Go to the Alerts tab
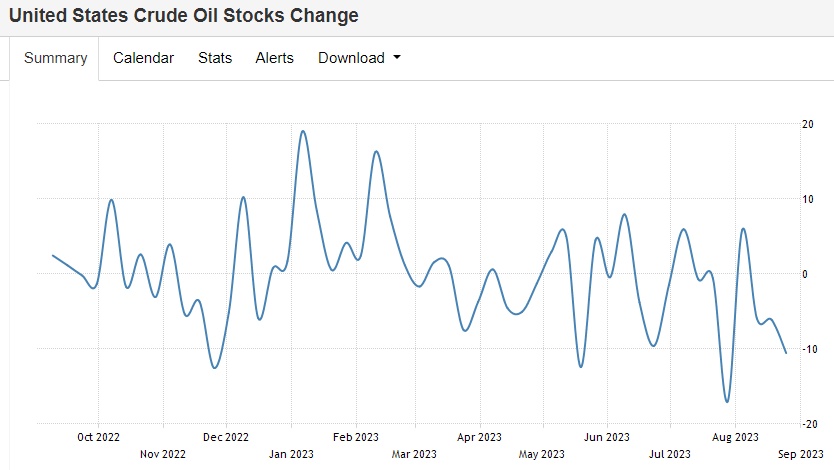Screen dimensions: 834x470 tap(275, 58)
